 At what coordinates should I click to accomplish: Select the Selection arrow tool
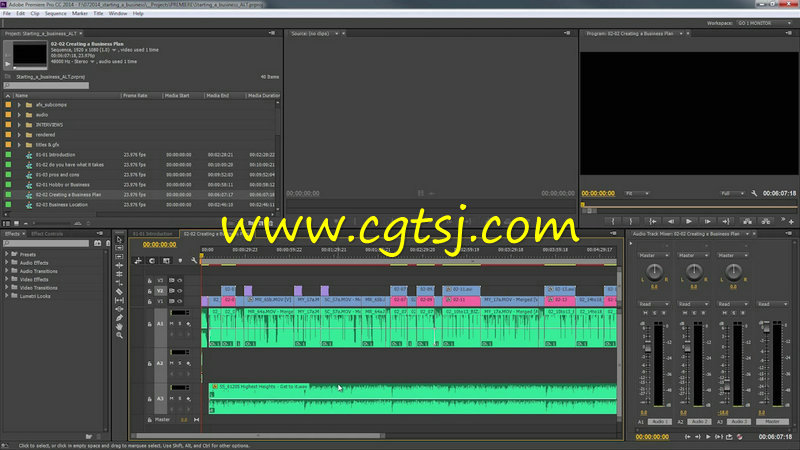tap(119, 239)
